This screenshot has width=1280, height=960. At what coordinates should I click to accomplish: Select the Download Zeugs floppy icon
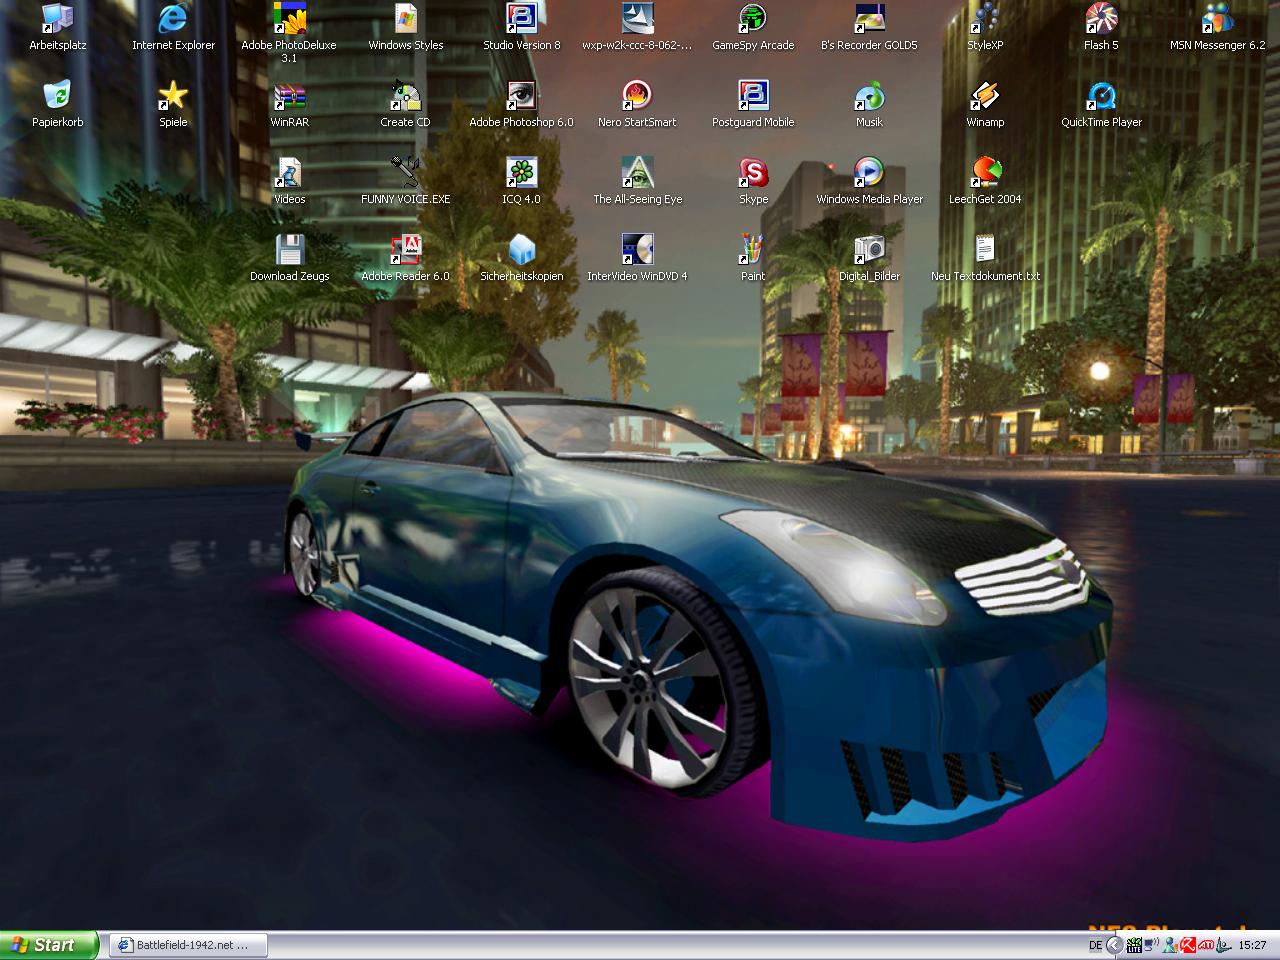coord(289,258)
